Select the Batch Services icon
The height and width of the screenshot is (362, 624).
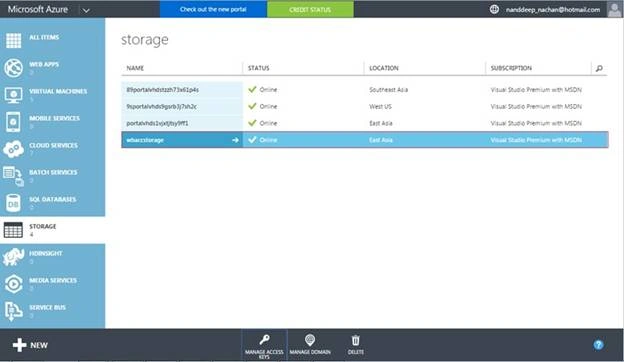(14, 176)
